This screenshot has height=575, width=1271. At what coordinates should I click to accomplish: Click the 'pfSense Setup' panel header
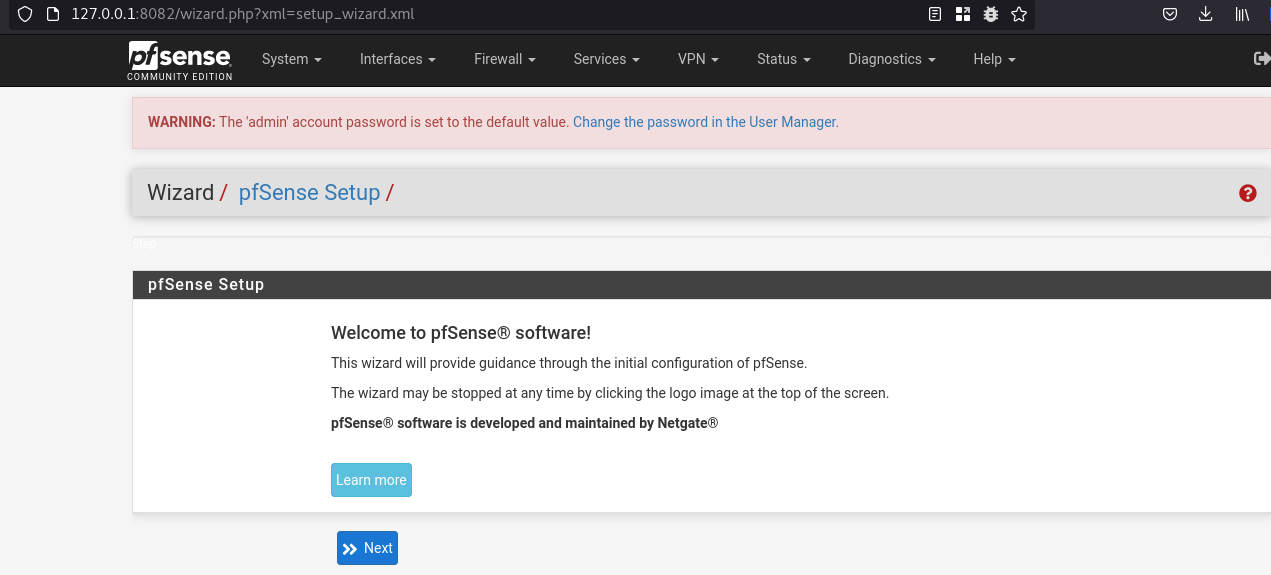701,284
